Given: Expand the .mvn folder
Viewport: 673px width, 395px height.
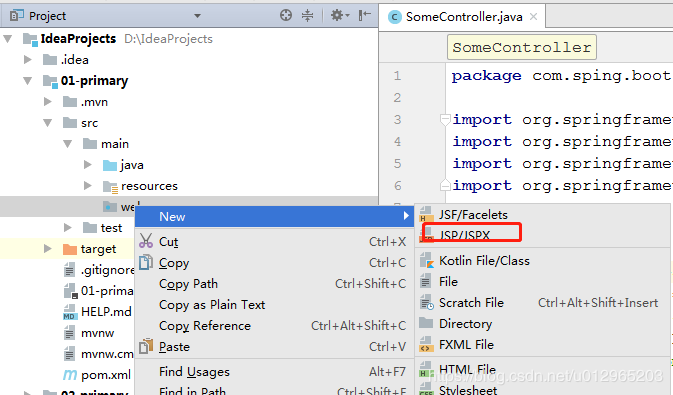Looking at the screenshot, I should click(x=48, y=102).
